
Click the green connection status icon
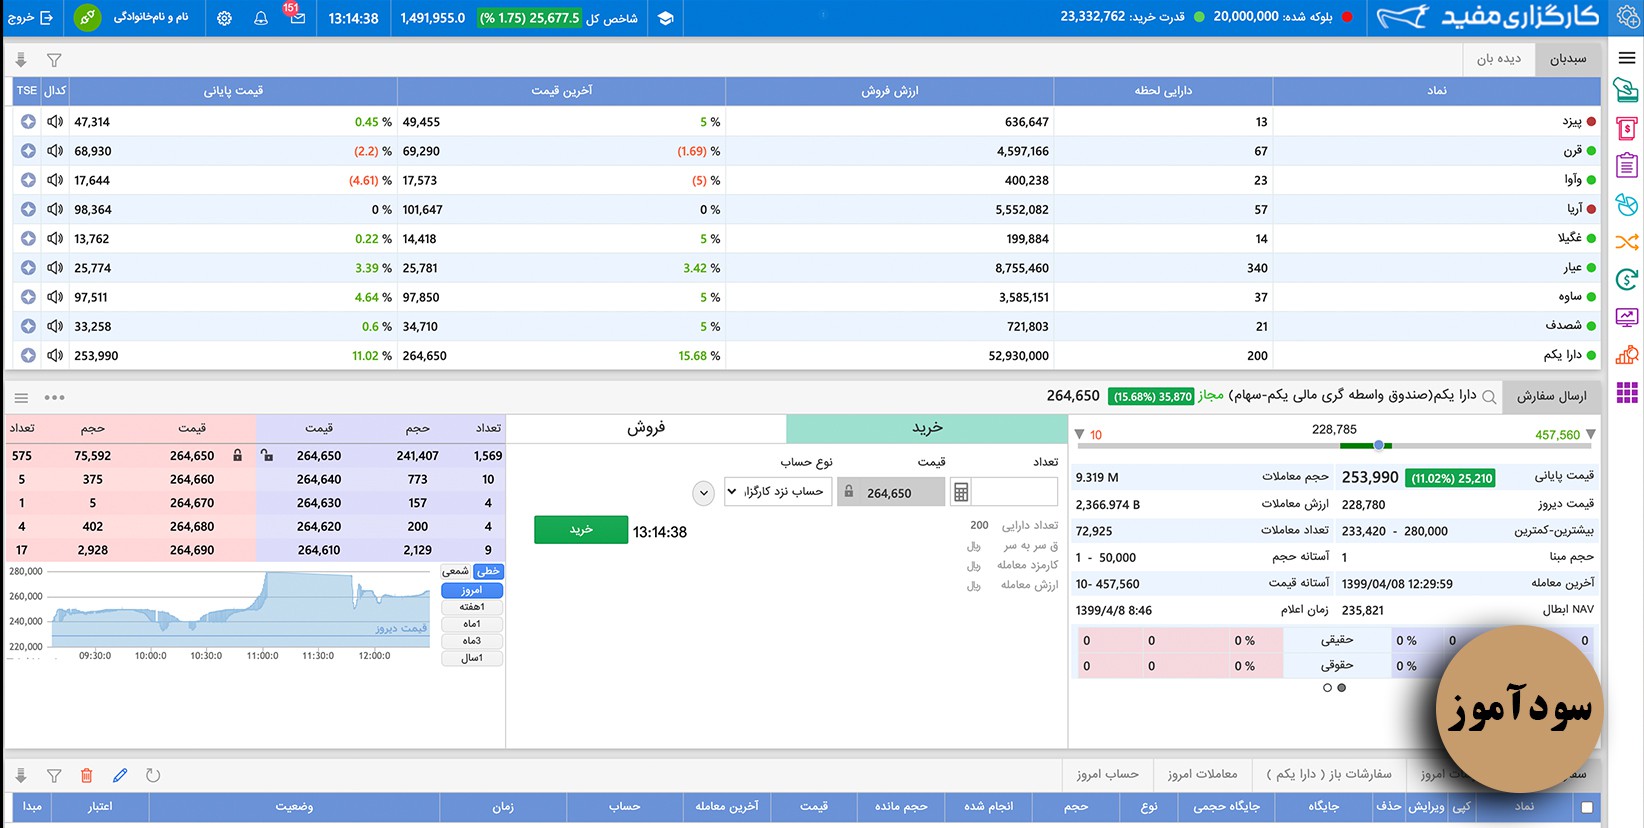pyautogui.click(x=88, y=17)
